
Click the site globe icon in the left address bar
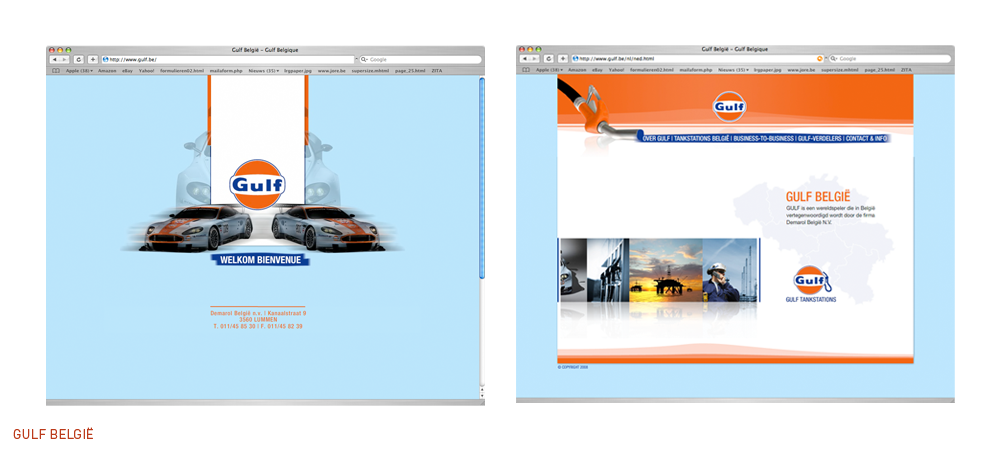(105, 59)
